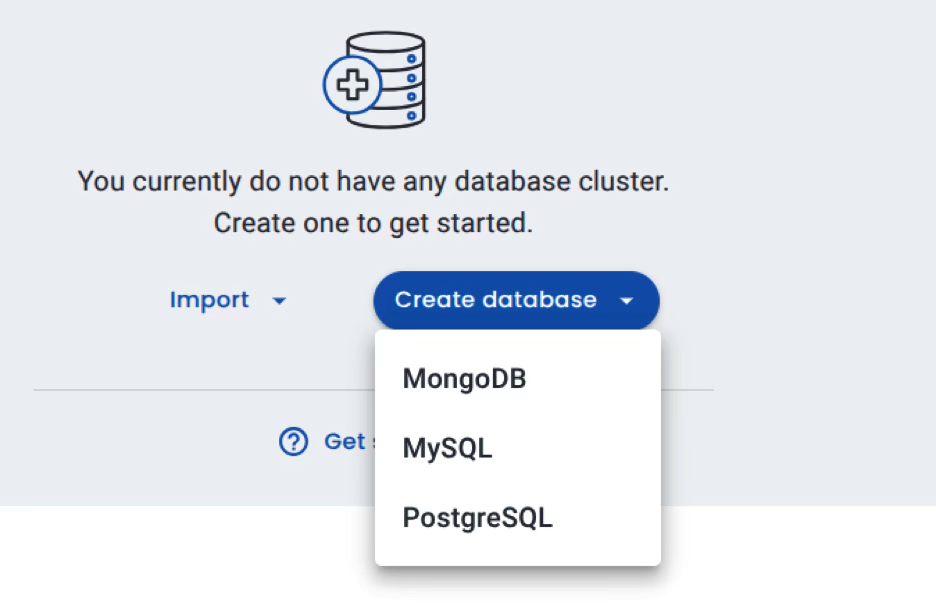Viewport: 936px width, 616px height.
Task: Click the white dropdown arrow in the blue button
Action: [x=627, y=300]
